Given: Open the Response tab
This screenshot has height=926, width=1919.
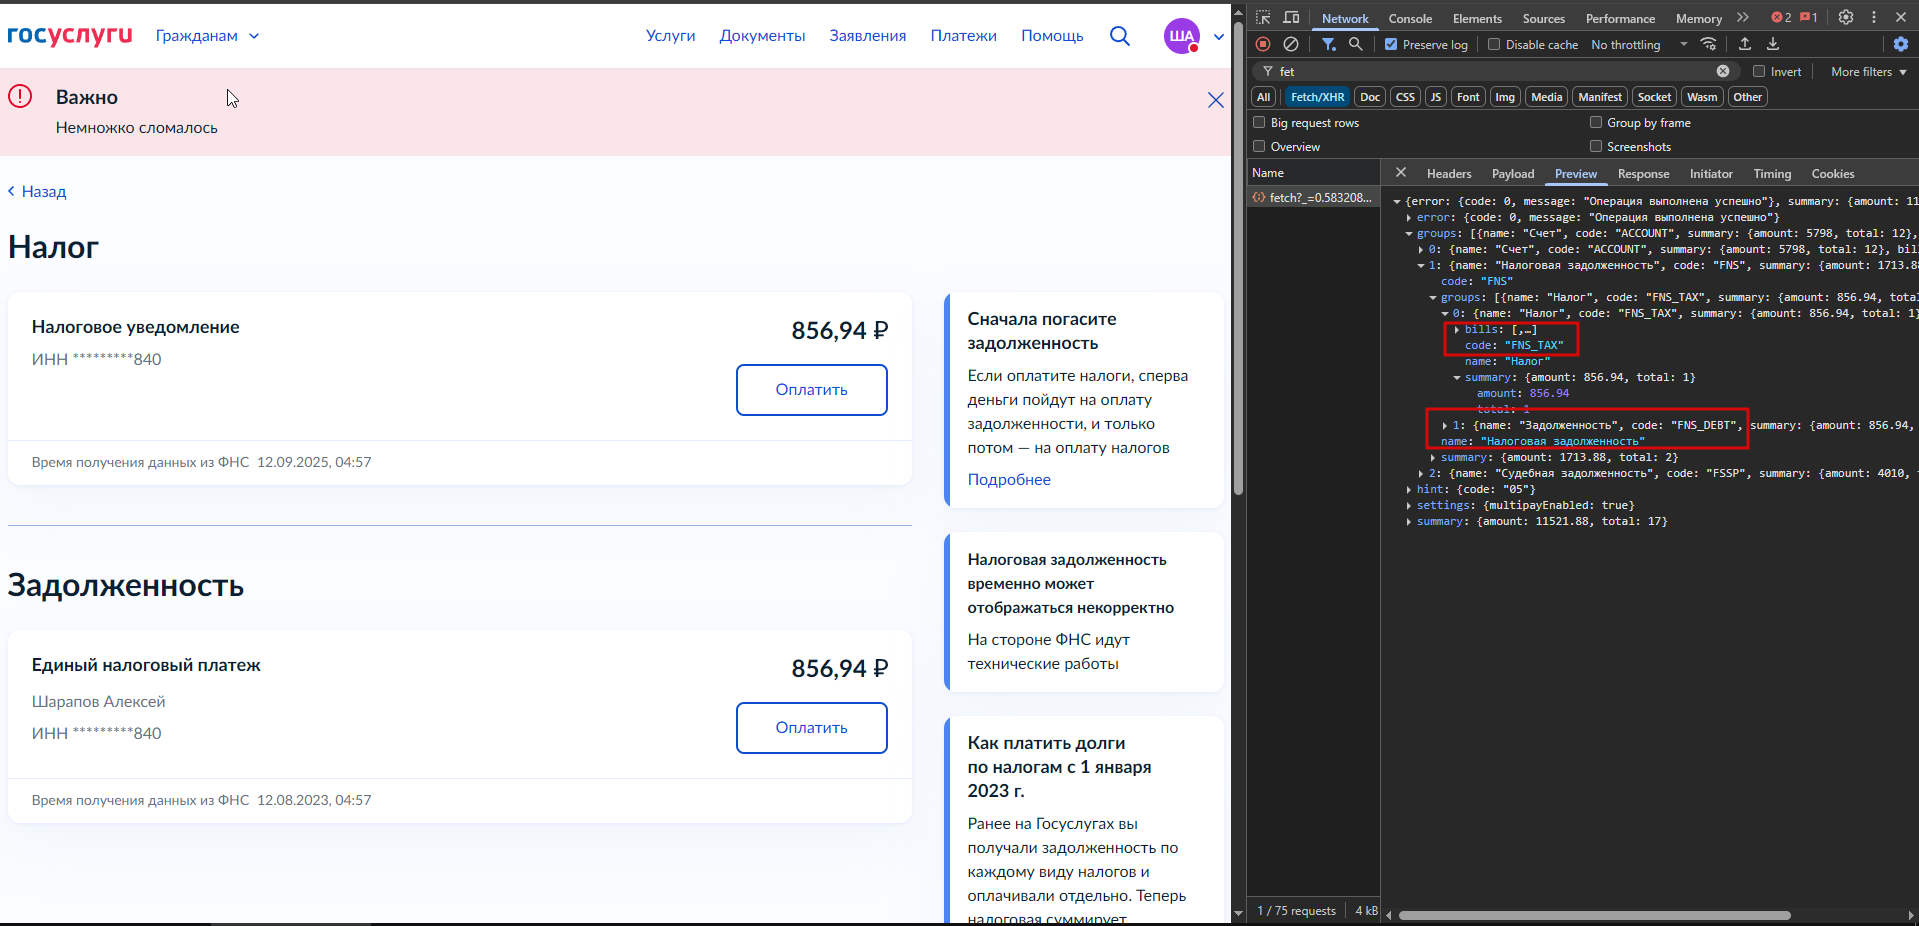Looking at the screenshot, I should point(1643,173).
